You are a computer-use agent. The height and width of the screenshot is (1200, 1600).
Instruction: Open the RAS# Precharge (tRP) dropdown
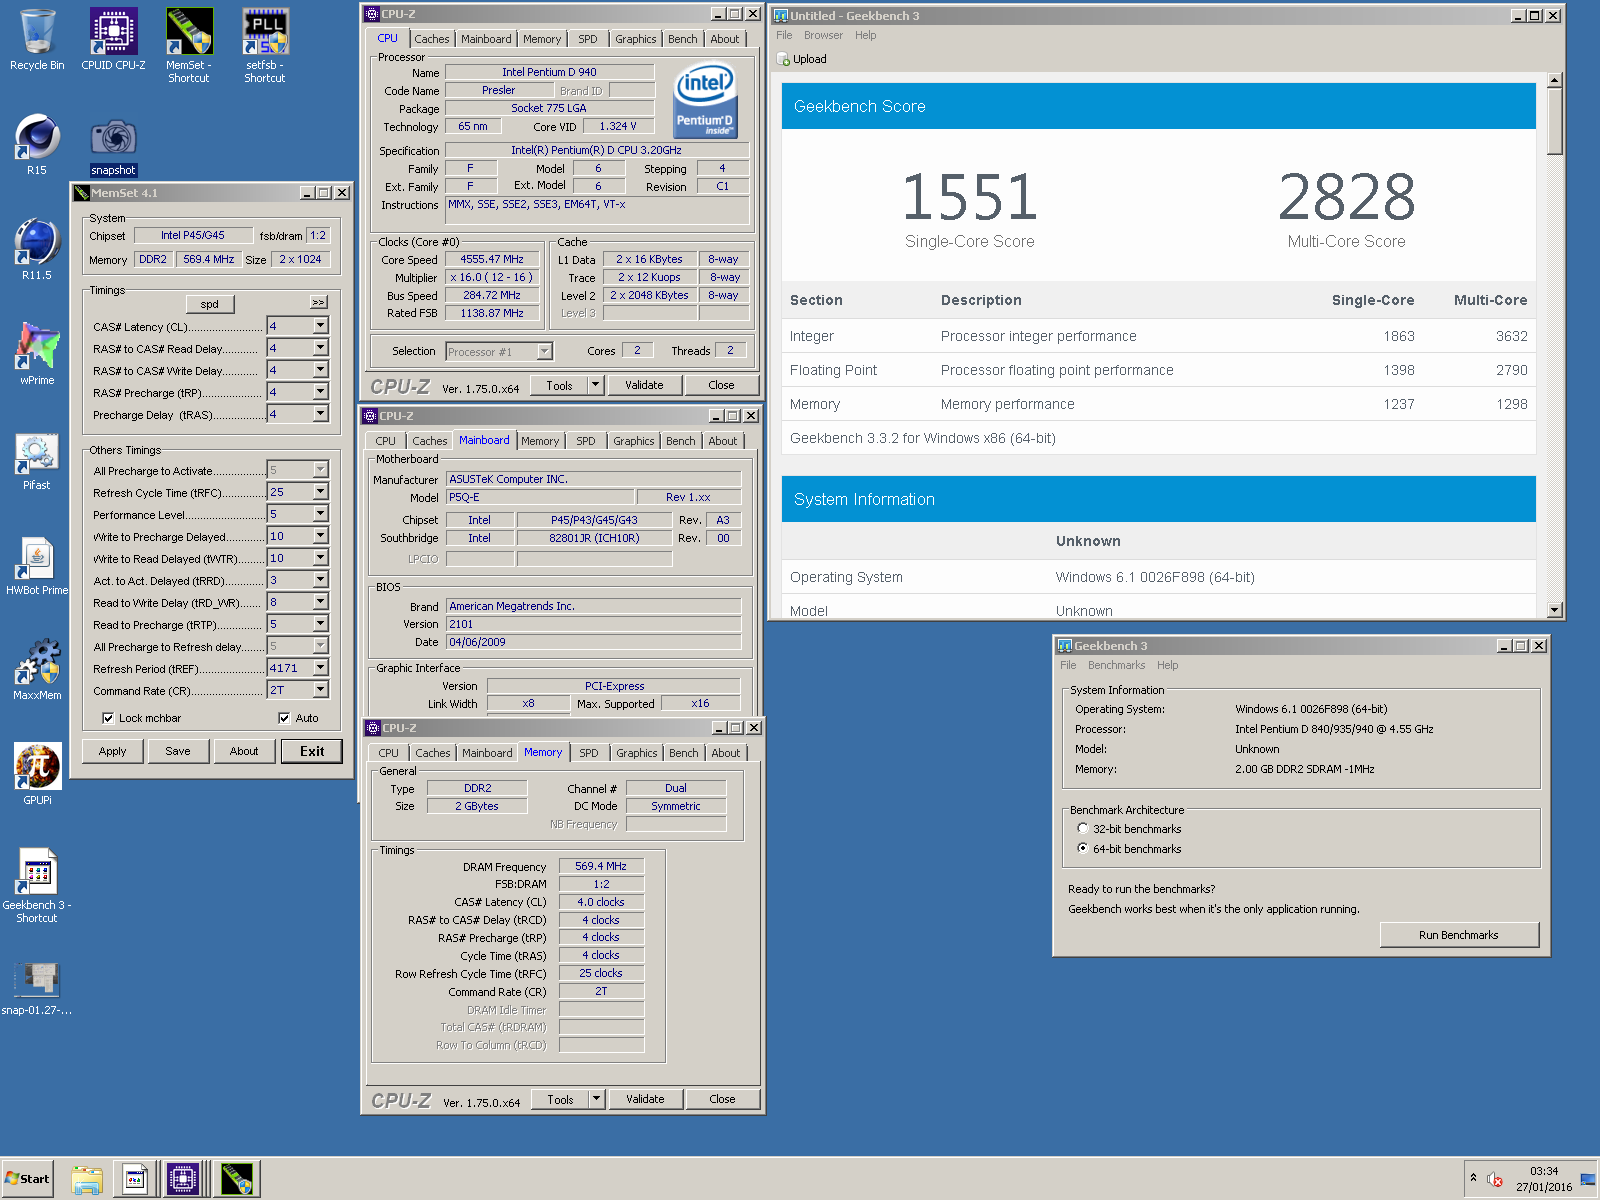(x=320, y=391)
